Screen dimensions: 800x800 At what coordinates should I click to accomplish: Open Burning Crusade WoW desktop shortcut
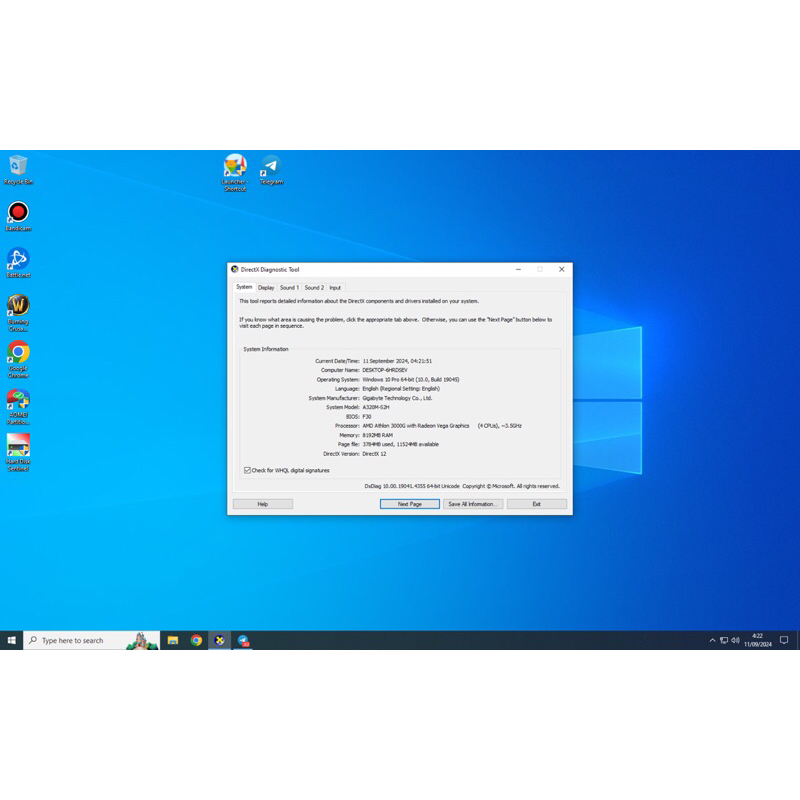point(18,305)
